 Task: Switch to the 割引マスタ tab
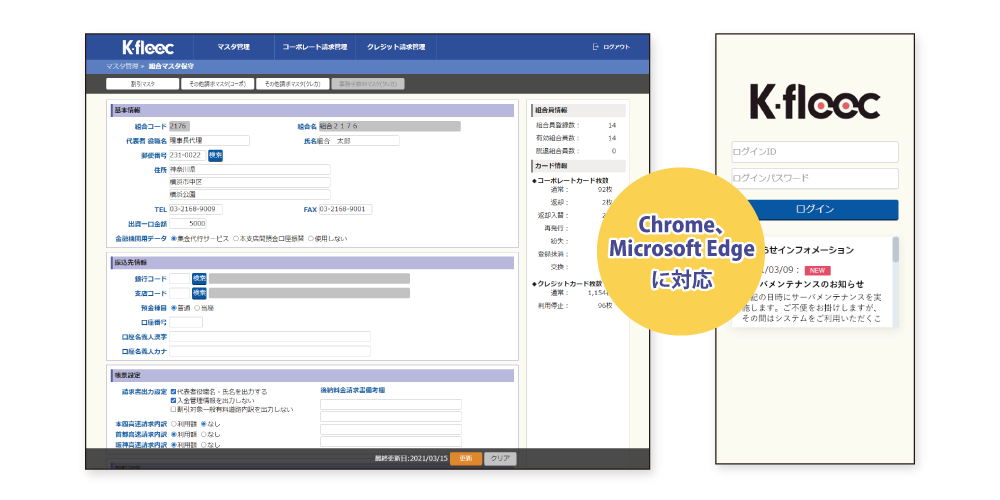[143, 84]
